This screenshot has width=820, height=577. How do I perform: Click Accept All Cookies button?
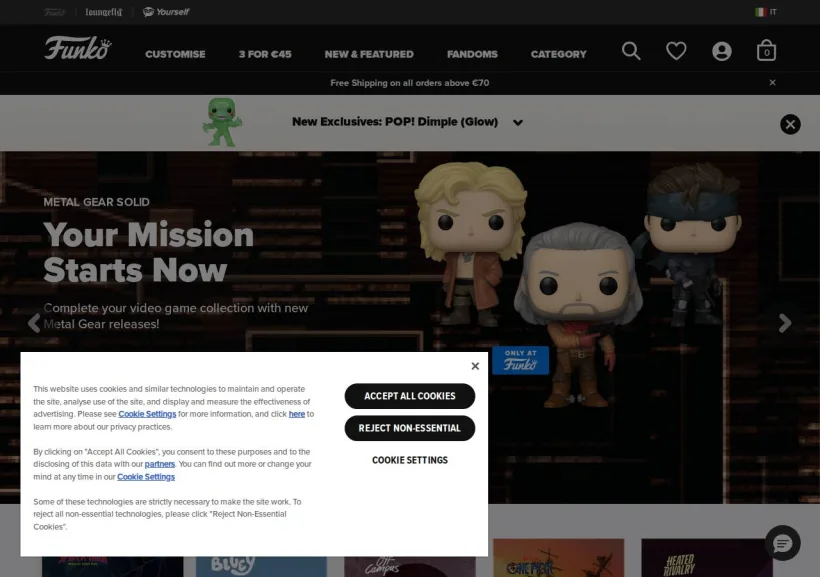click(x=410, y=396)
